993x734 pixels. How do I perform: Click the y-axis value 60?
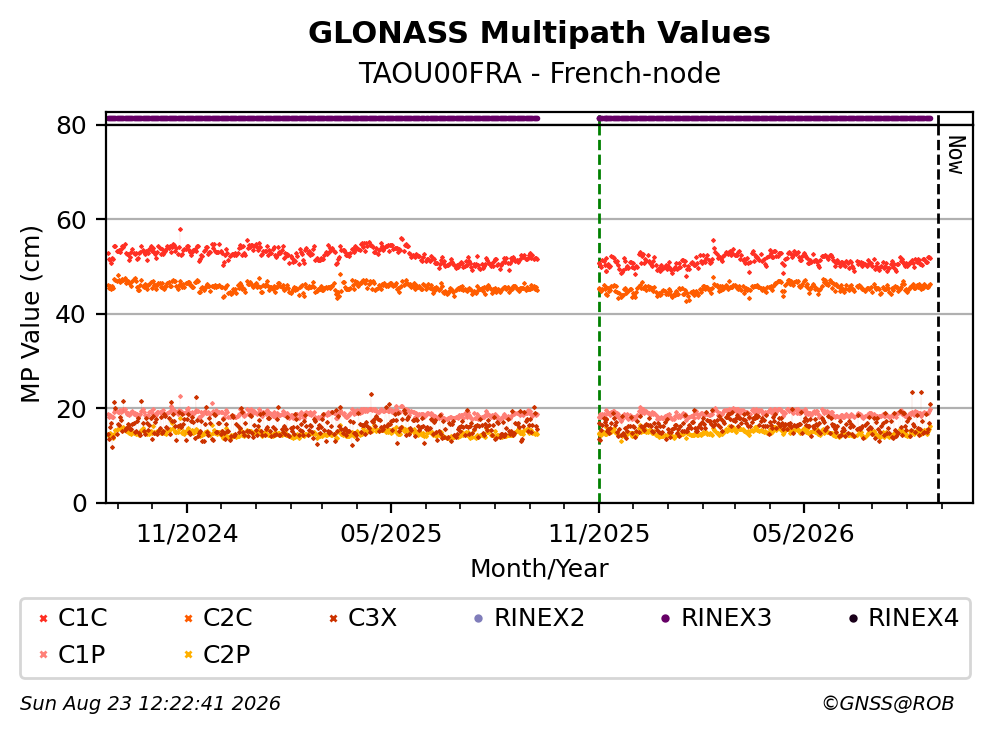pos(71,220)
